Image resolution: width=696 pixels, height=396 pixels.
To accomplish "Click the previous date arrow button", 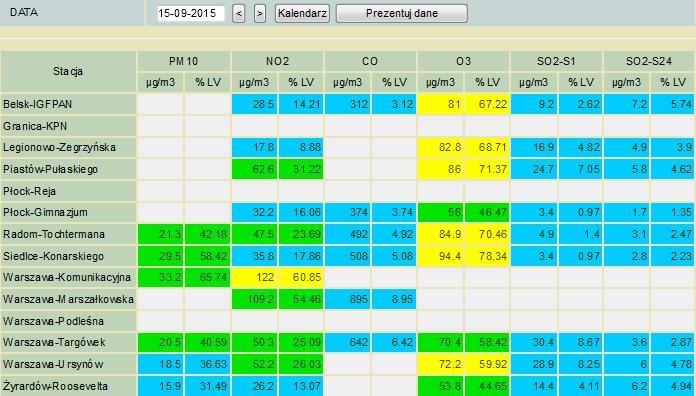I will coord(239,14).
